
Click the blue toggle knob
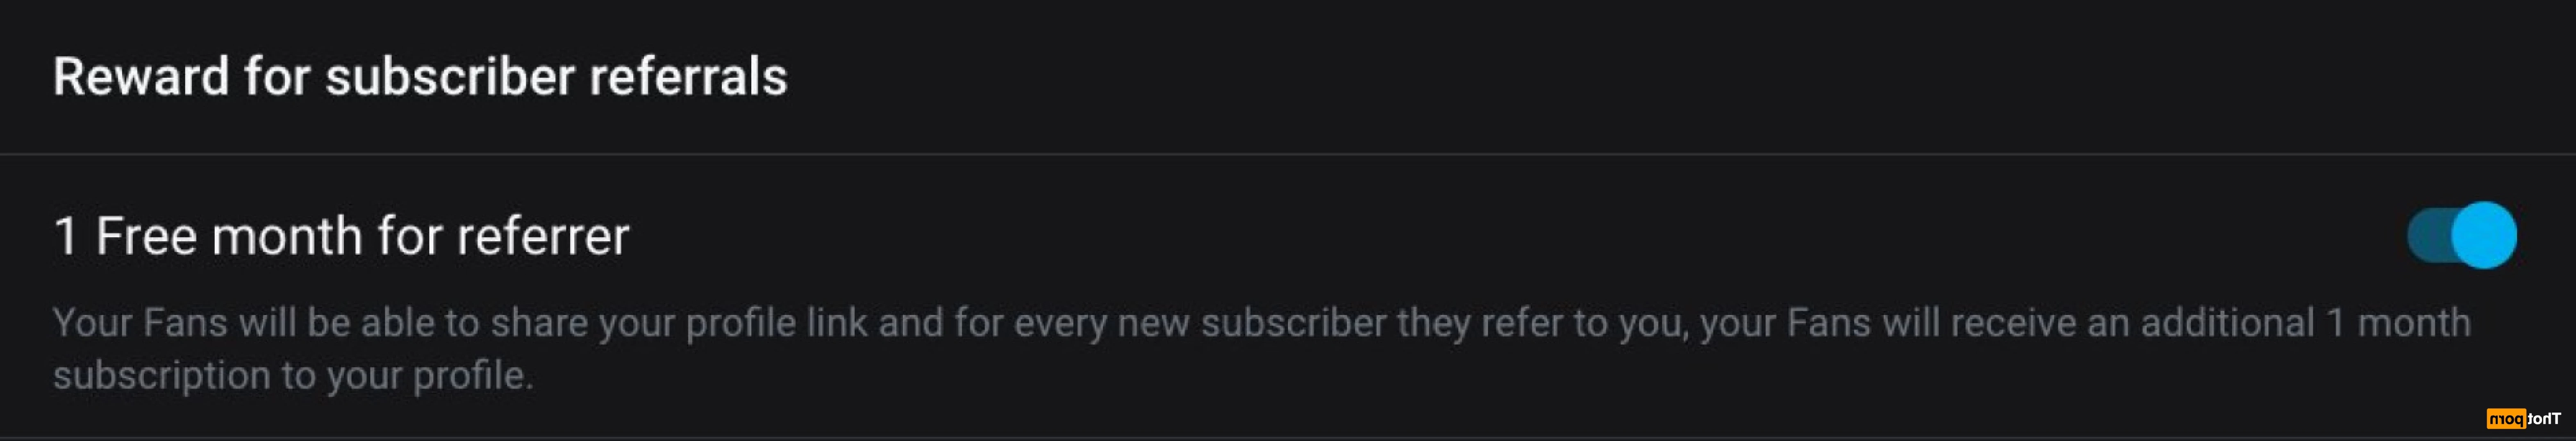tap(2484, 235)
